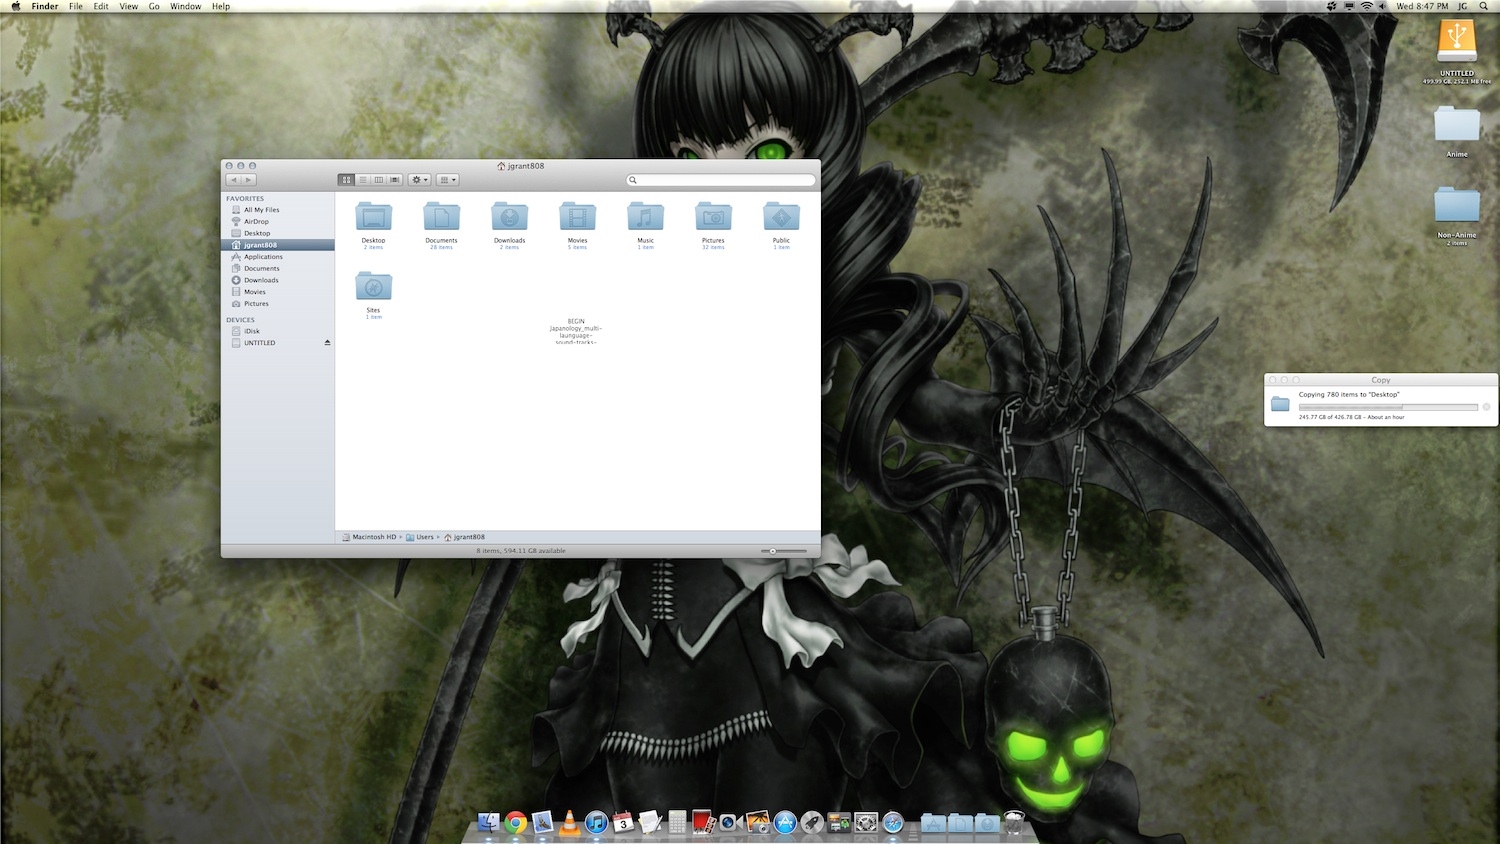Go forward in Finder history
Viewport: 1500px width, 844px height.
(249, 180)
